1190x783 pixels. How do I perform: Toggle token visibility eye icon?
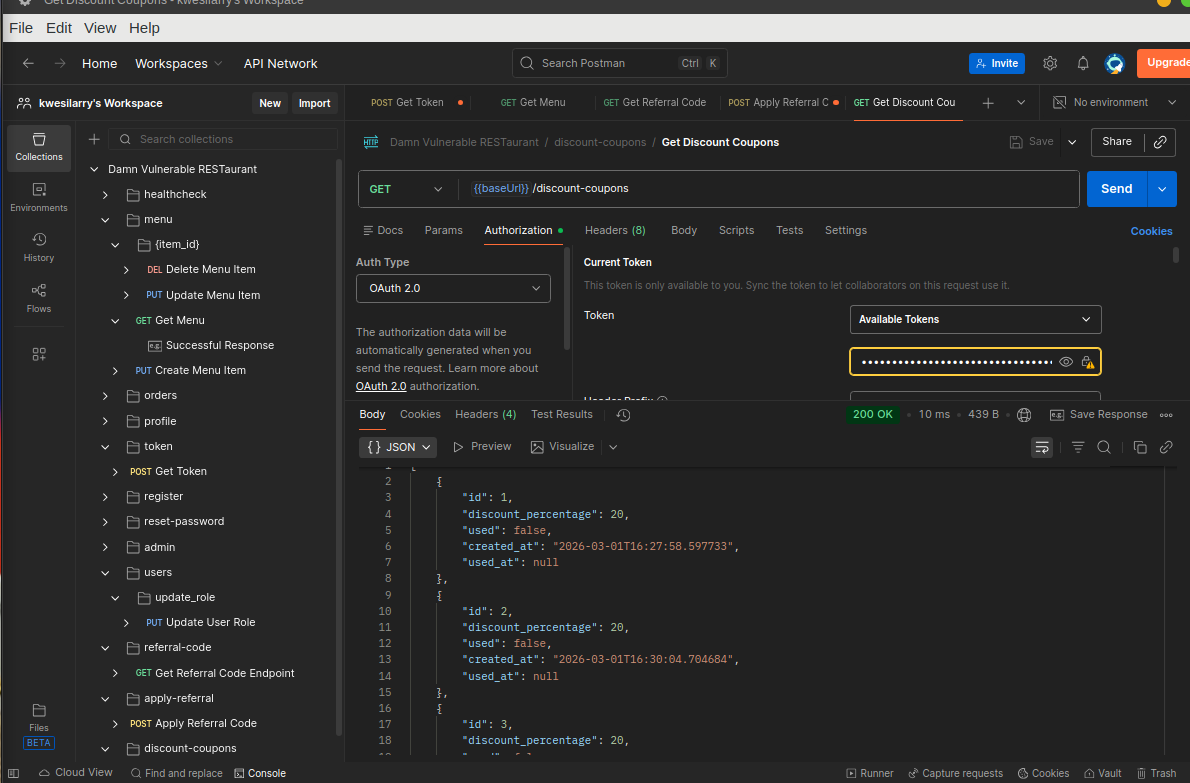pos(1066,362)
